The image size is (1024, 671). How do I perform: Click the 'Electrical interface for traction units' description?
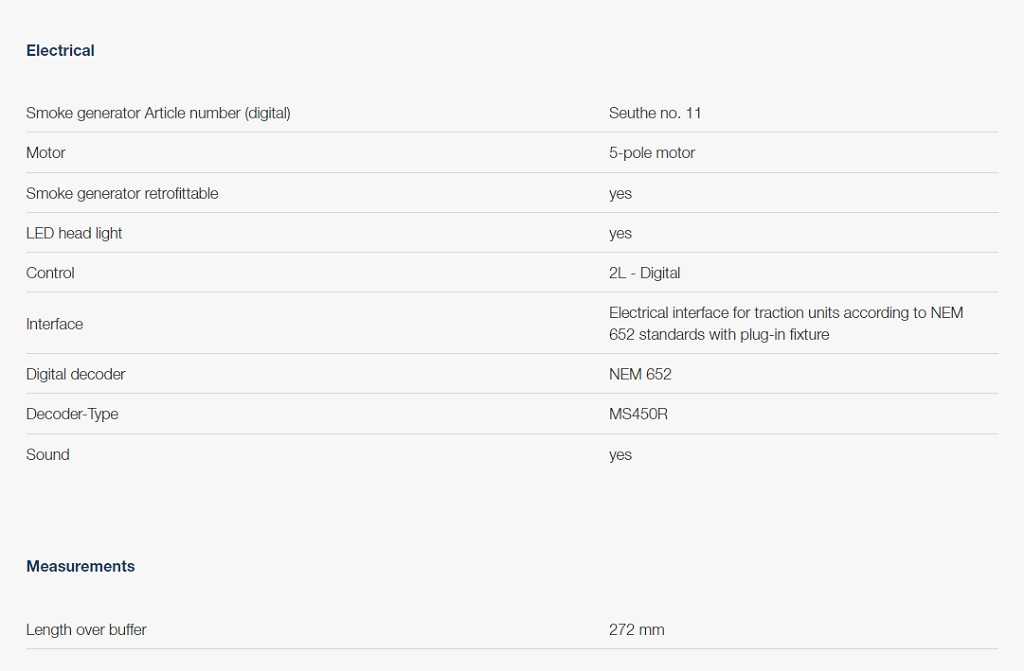point(785,323)
